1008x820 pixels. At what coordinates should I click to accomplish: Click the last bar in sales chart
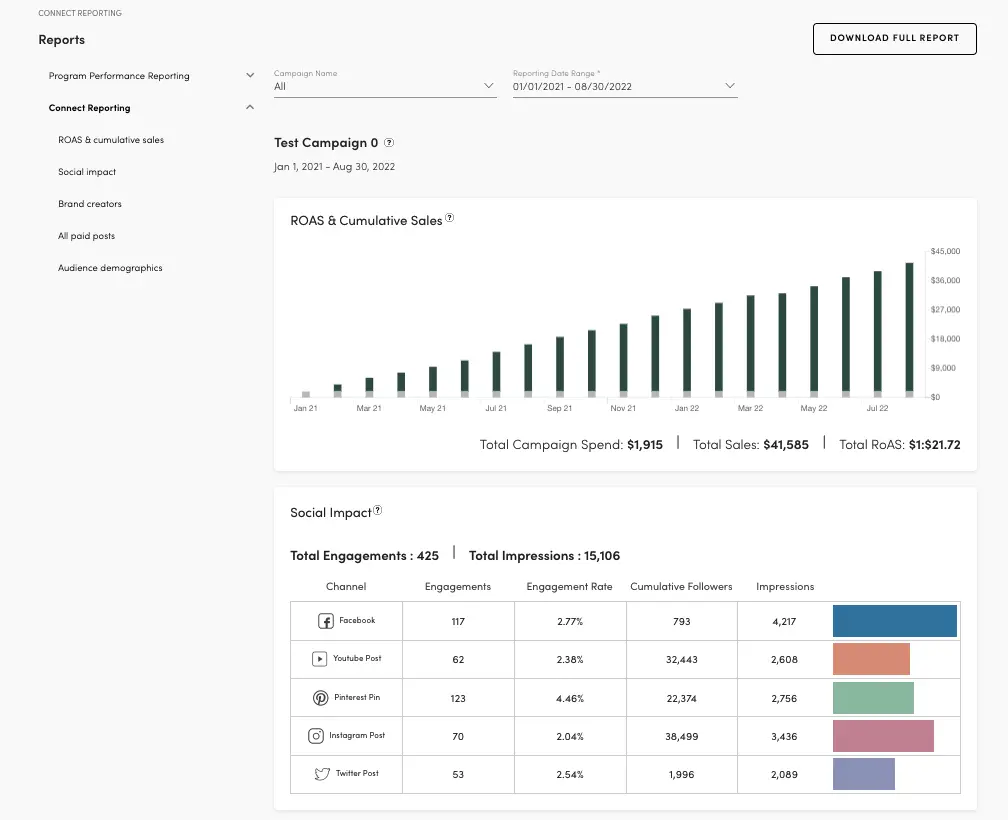click(x=909, y=327)
